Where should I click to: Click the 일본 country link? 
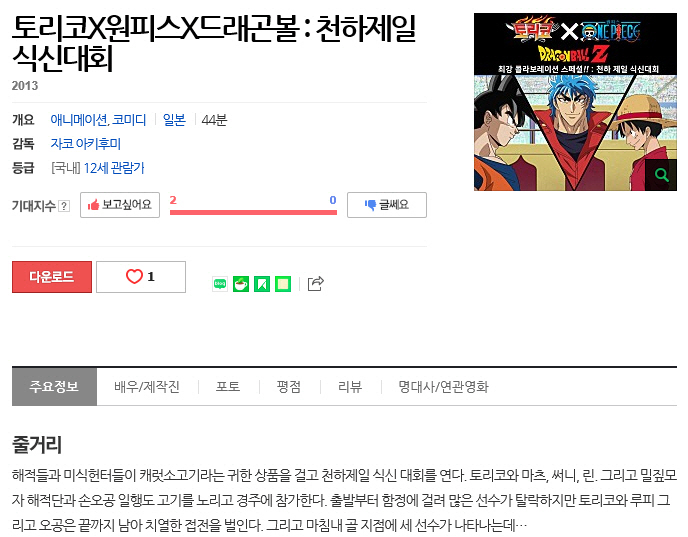[174, 120]
